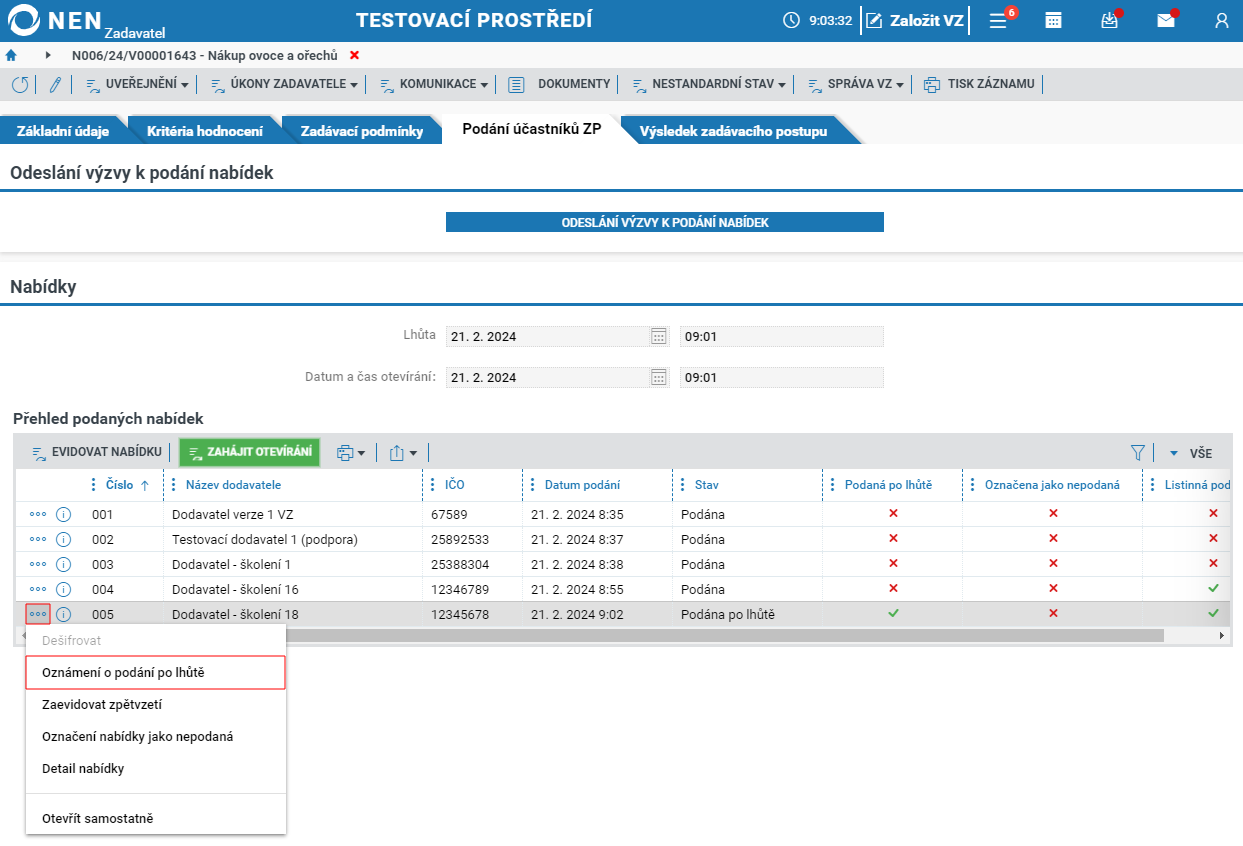The width and height of the screenshot is (1243, 846).
Task: Click TISK ZÁZNAMU in the toolbar
Action: (x=979, y=84)
